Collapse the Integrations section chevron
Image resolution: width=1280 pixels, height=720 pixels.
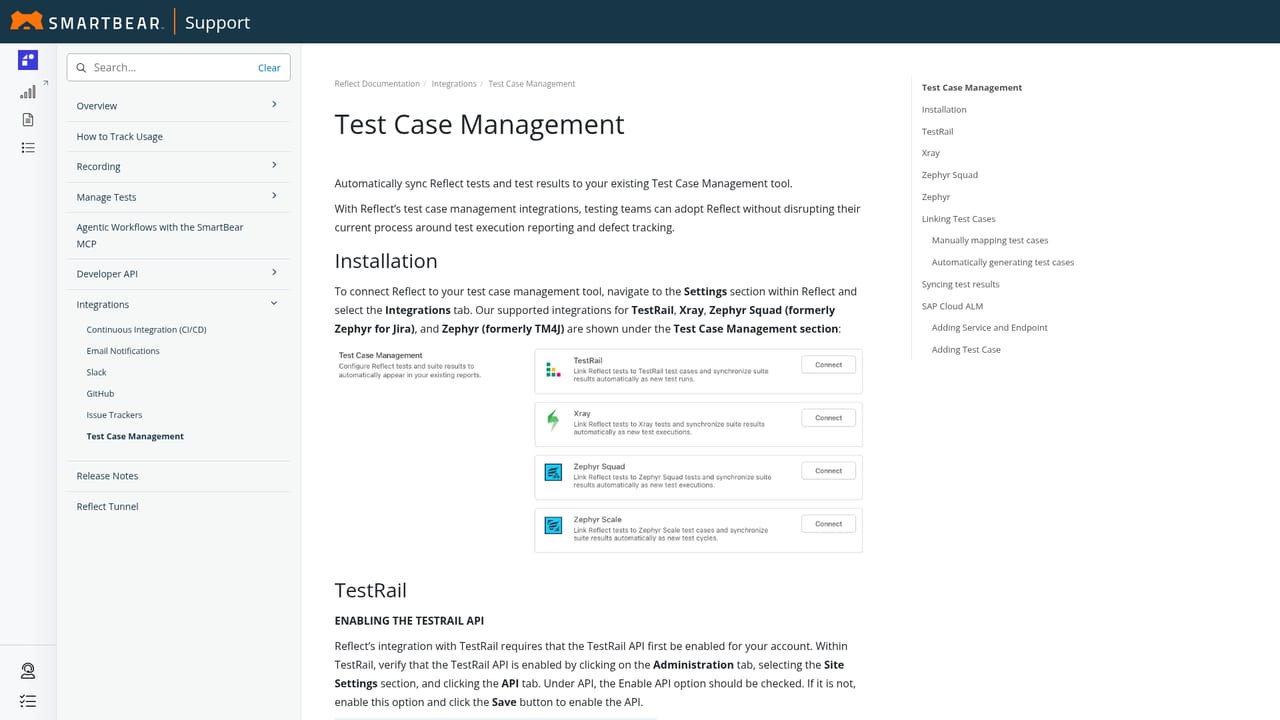click(x=274, y=303)
